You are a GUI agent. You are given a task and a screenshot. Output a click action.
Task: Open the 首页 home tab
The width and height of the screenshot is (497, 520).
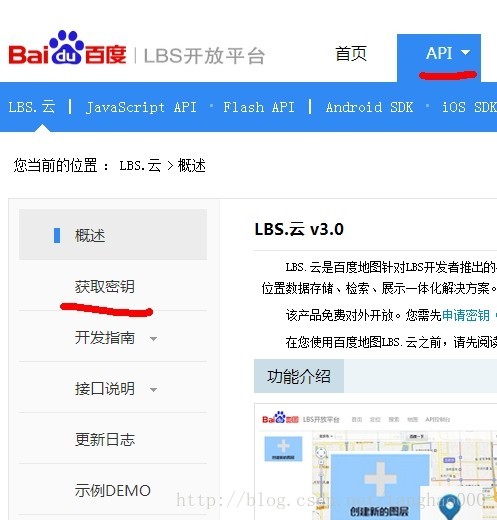(351, 54)
